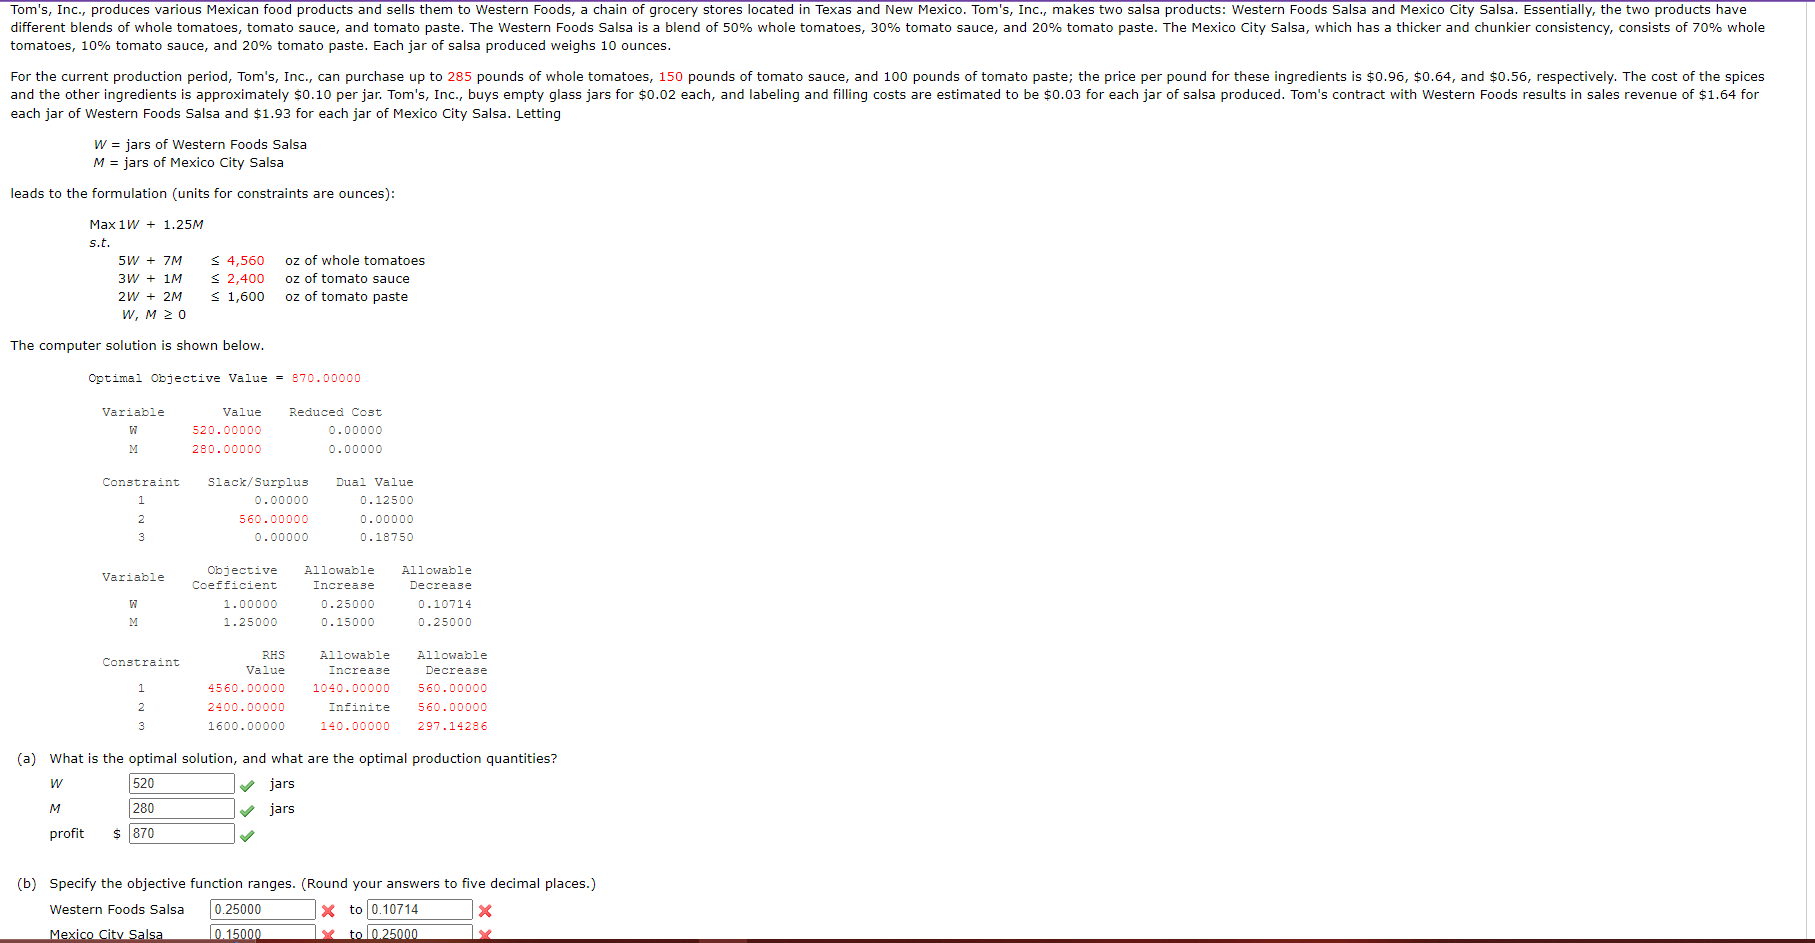Click the Mexico City Salsa lower range field
Screen dimensions: 1815x943
[263, 934]
